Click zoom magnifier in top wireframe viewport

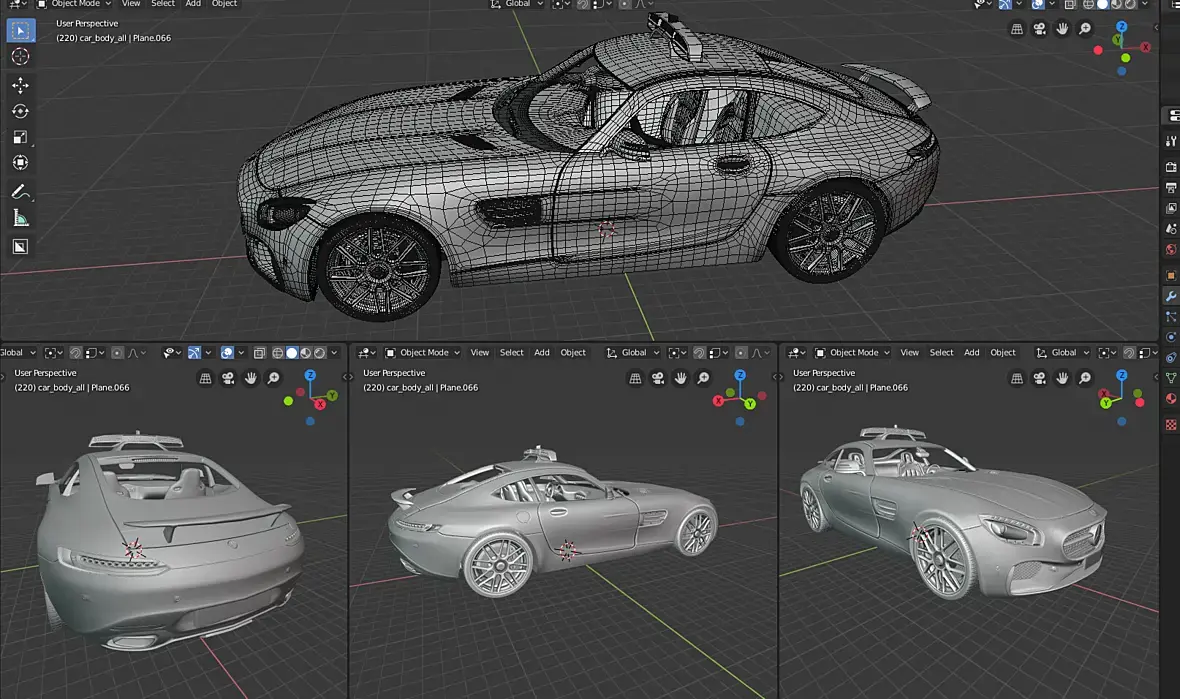tap(1084, 29)
